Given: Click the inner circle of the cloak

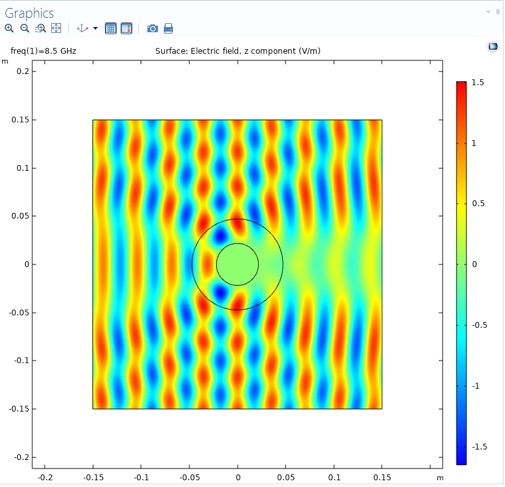Looking at the screenshot, I should click(237, 264).
